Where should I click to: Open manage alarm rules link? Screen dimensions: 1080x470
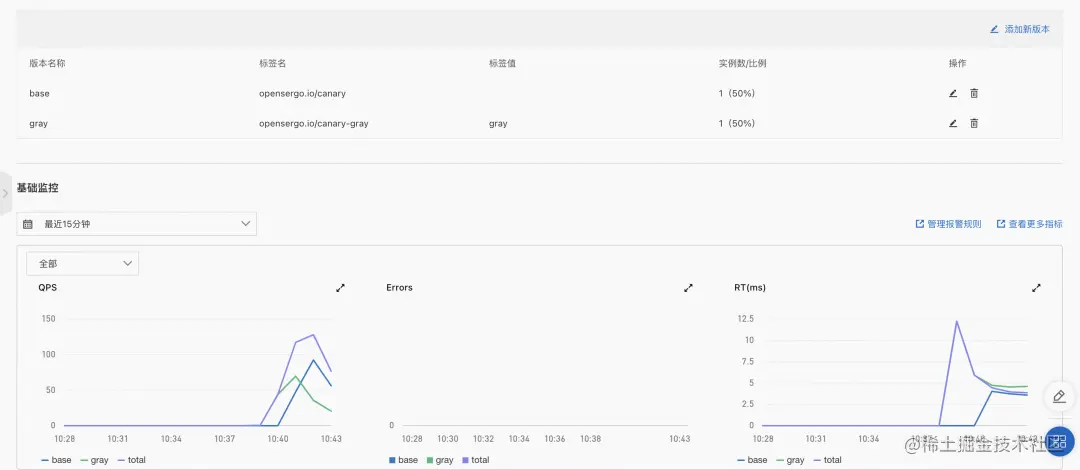(x=948, y=224)
